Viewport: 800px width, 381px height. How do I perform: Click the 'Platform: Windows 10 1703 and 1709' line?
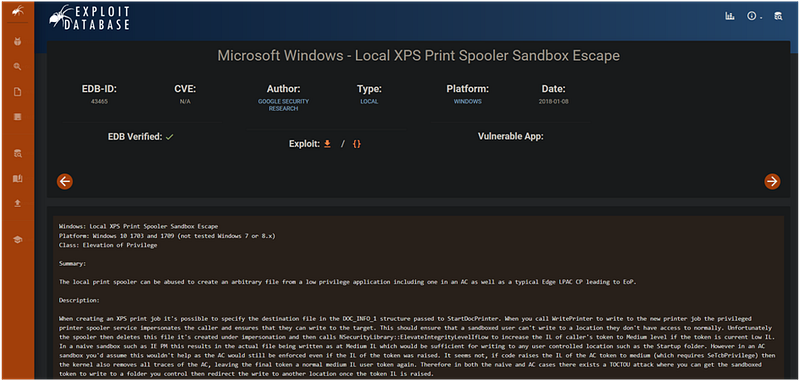(167, 235)
